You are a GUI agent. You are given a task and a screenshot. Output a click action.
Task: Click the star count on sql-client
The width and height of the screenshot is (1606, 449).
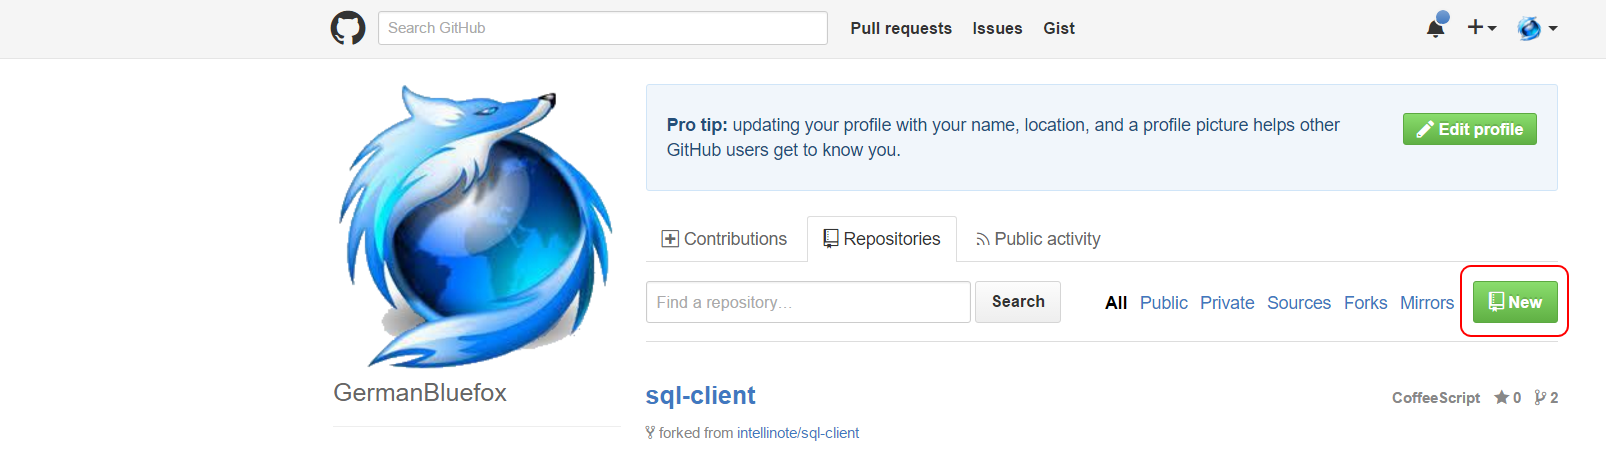1508,398
